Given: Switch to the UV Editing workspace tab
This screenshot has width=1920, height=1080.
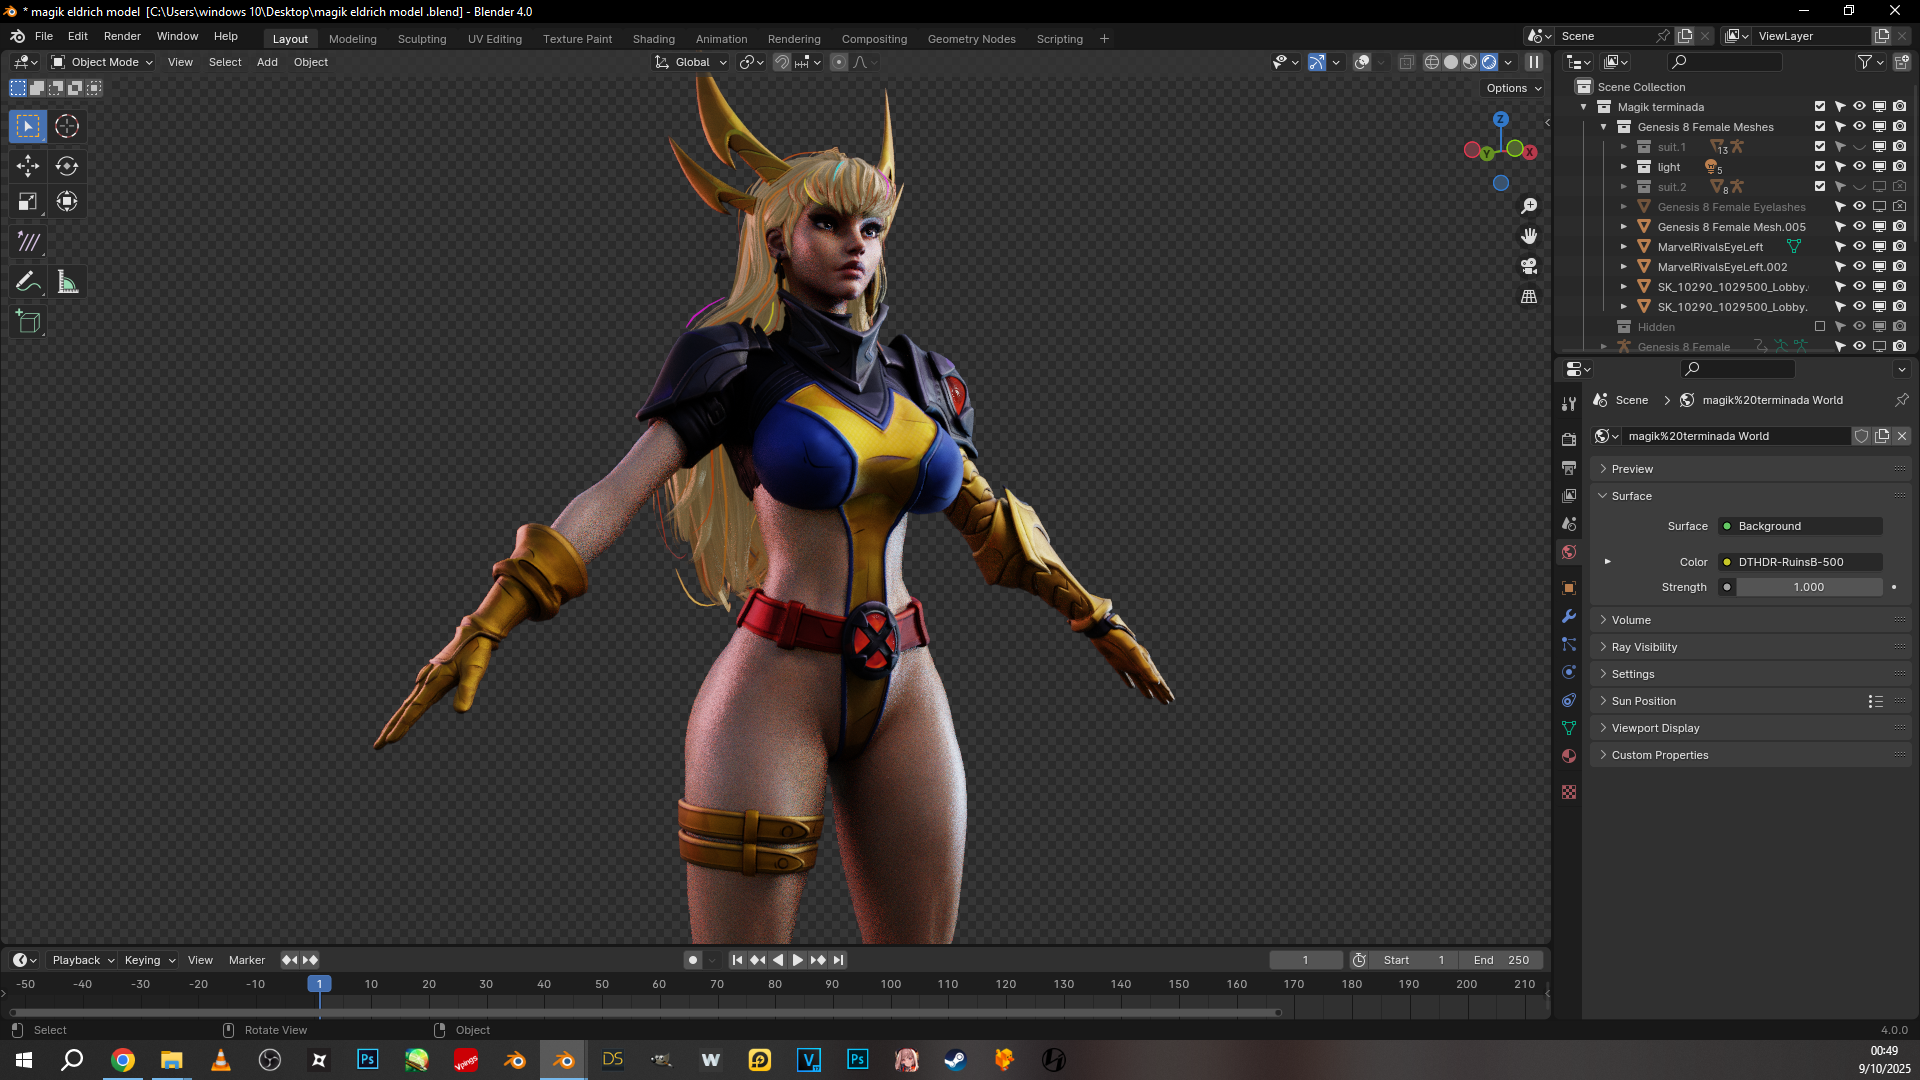Looking at the screenshot, I should tap(495, 39).
